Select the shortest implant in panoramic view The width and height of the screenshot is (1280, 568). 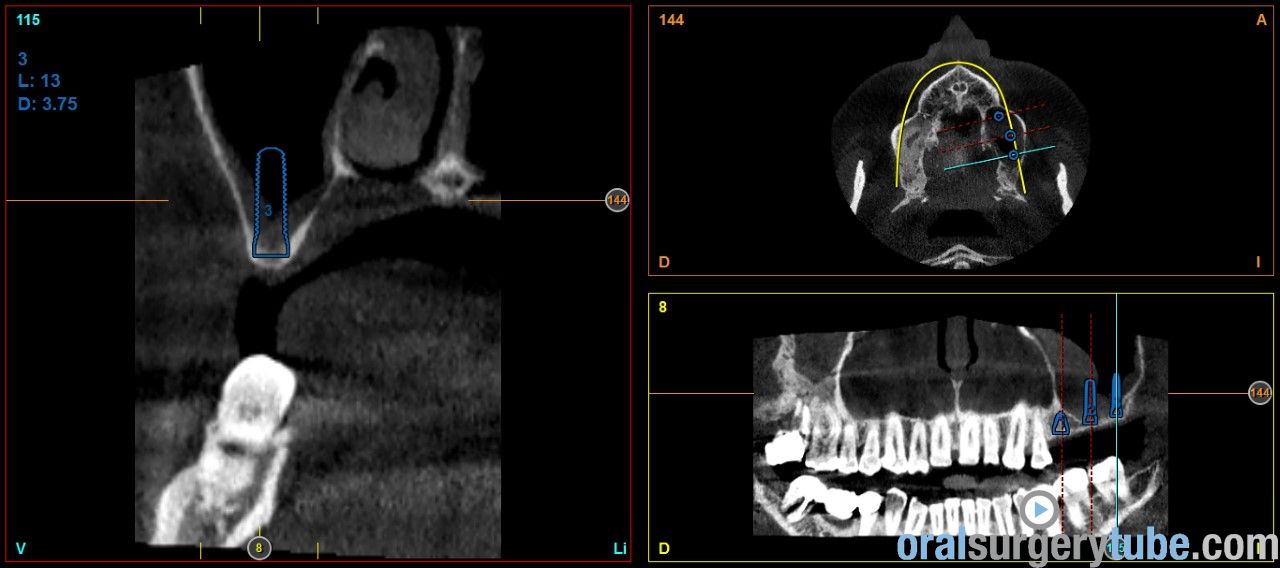tap(1061, 424)
